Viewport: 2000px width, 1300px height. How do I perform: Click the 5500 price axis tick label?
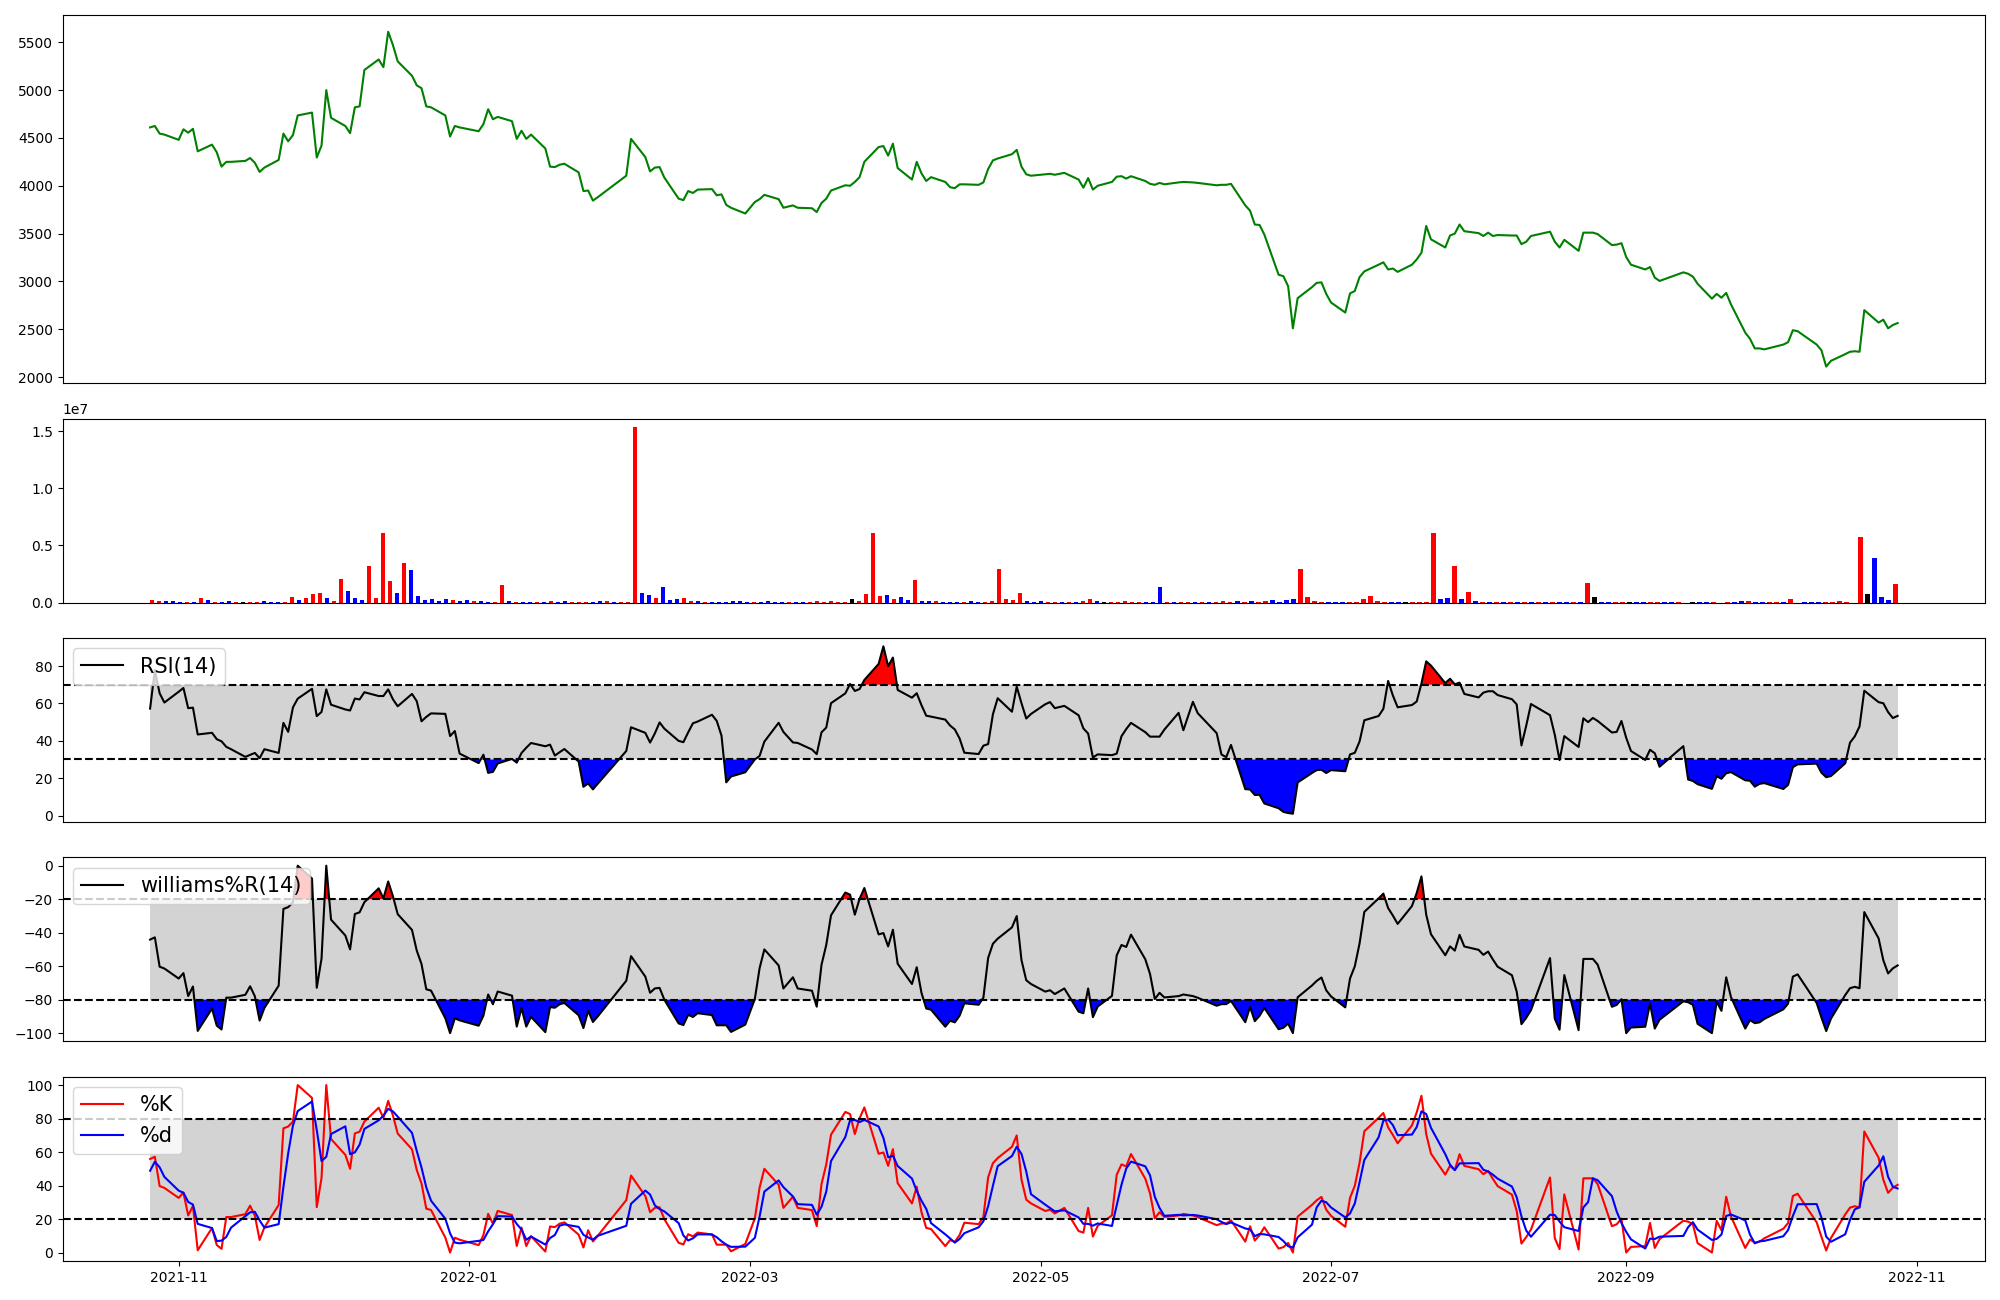[x=35, y=43]
